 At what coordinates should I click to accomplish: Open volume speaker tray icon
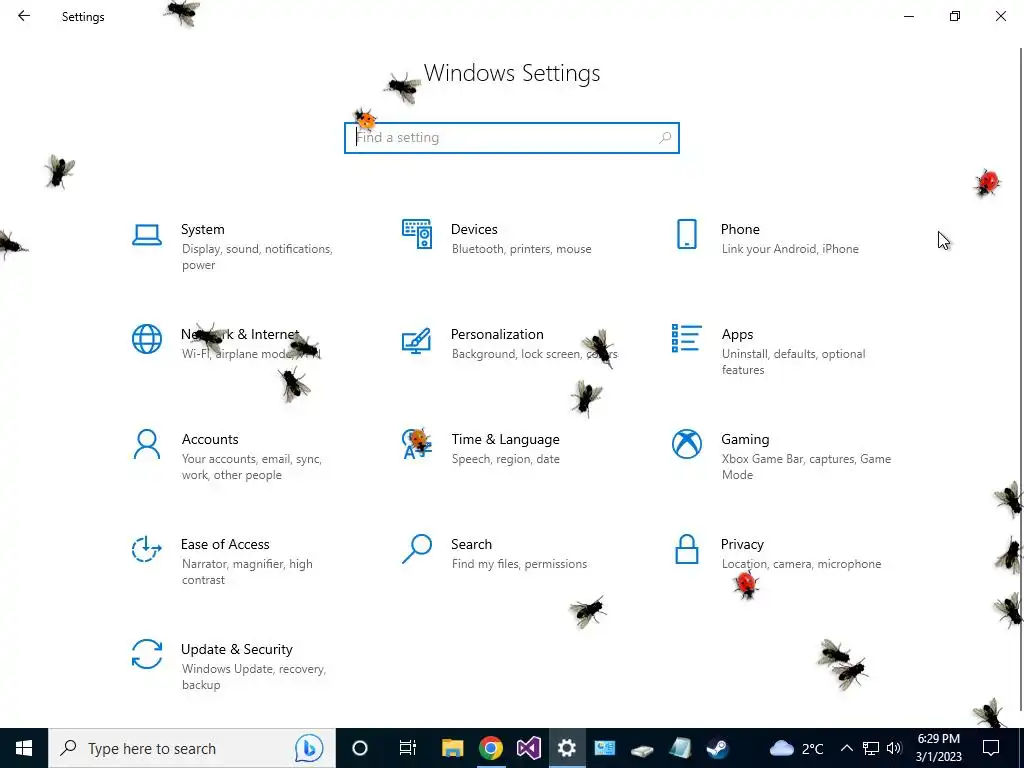point(894,748)
